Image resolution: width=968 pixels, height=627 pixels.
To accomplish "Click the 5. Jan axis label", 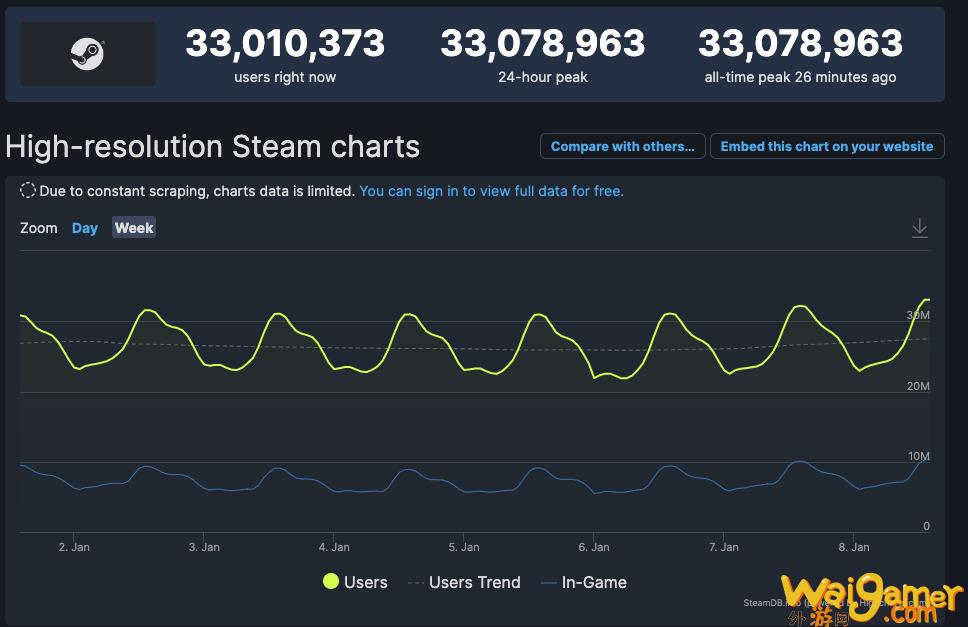I will 464,547.
